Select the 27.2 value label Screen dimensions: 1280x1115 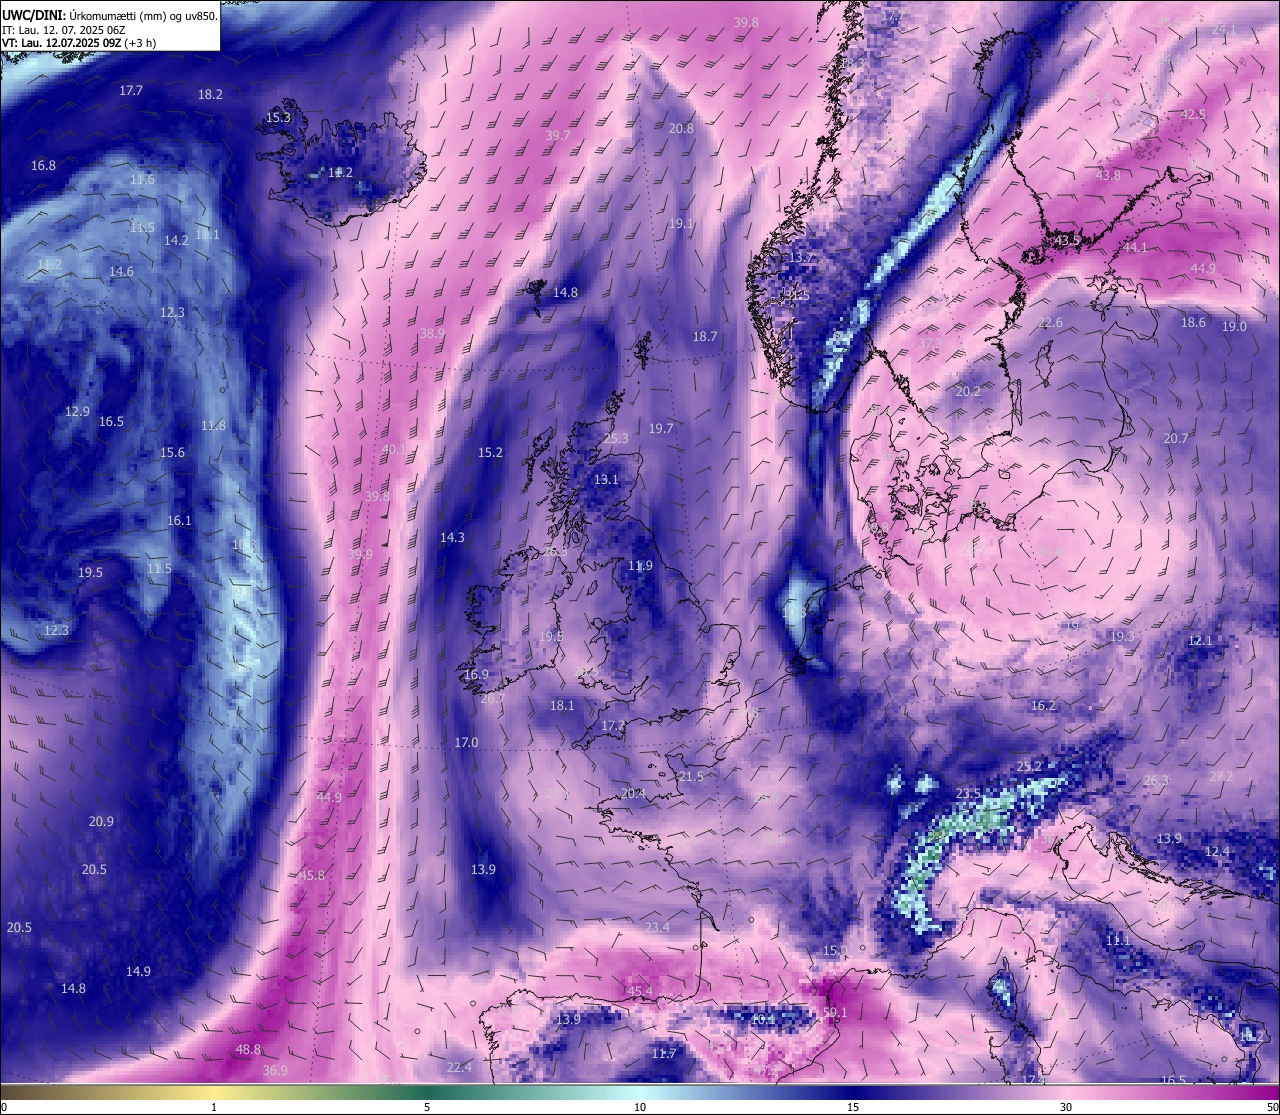click(x=1221, y=776)
